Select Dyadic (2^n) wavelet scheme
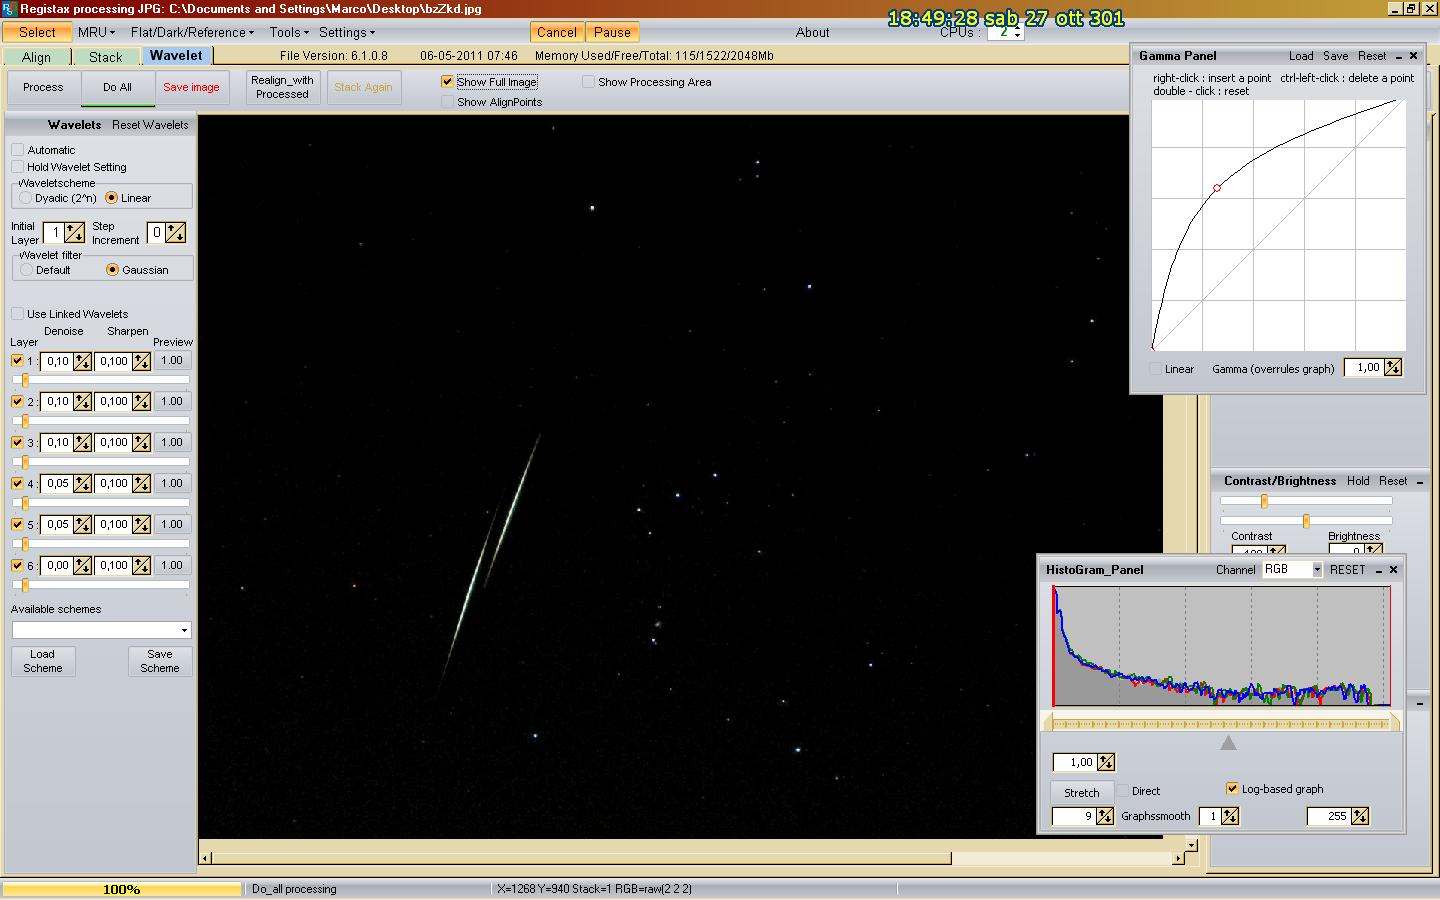Screen dimensions: 1440x900 (x=26, y=198)
